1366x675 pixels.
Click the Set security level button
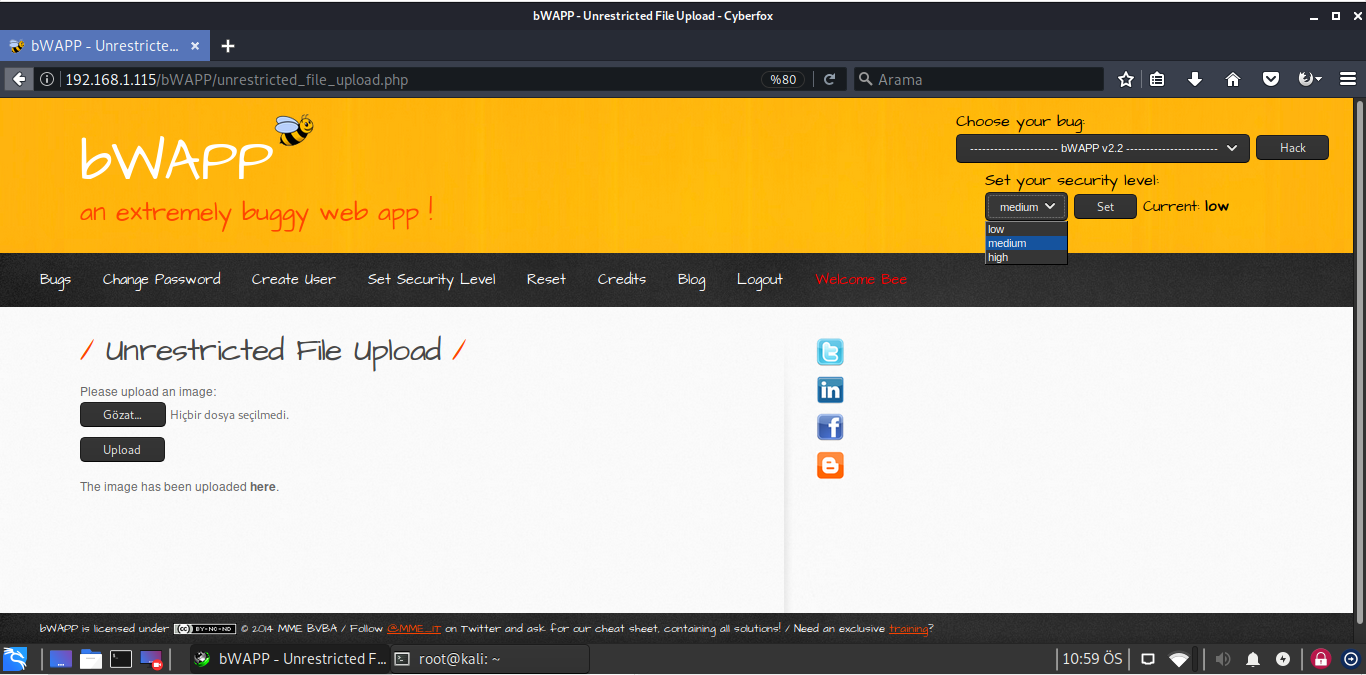point(1105,206)
